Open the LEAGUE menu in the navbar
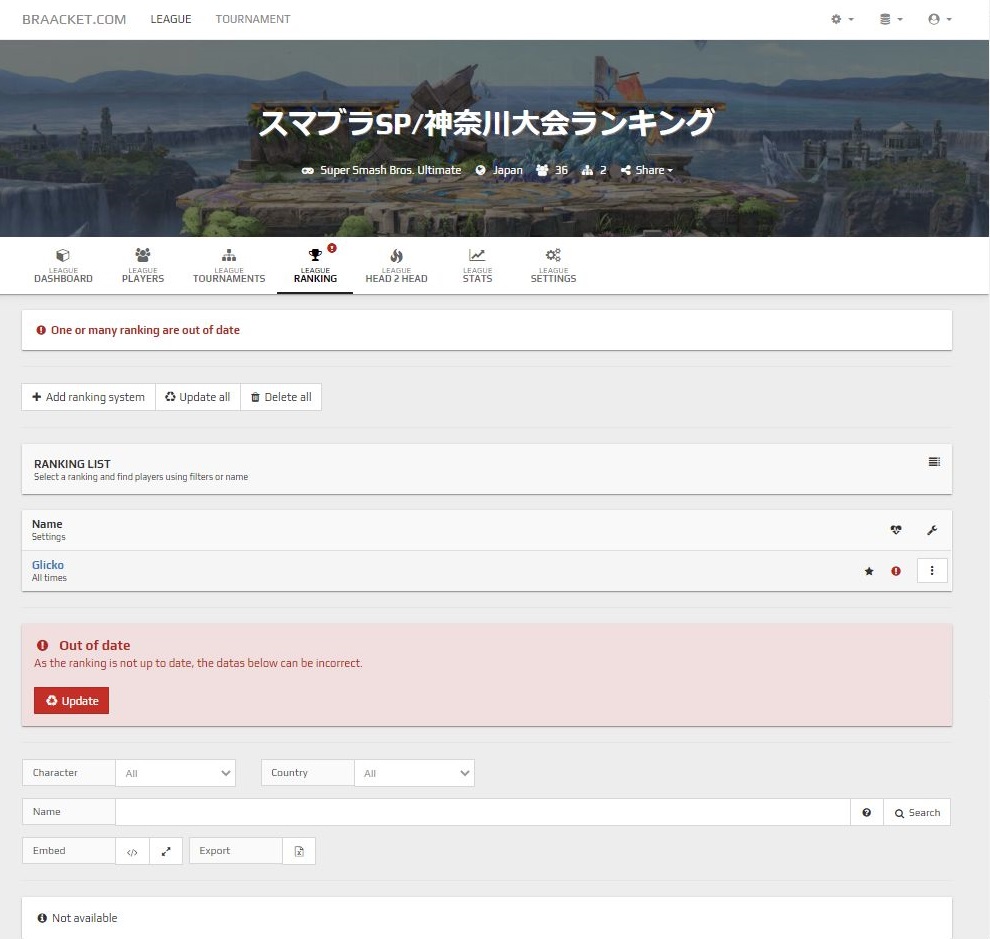990x939 pixels. click(170, 20)
